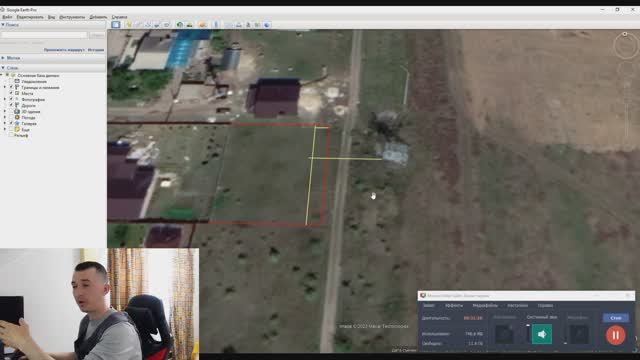Screen dimensions: 640x360
Task: Open the Ruler measurement tool
Action: [x=216, y=25]
